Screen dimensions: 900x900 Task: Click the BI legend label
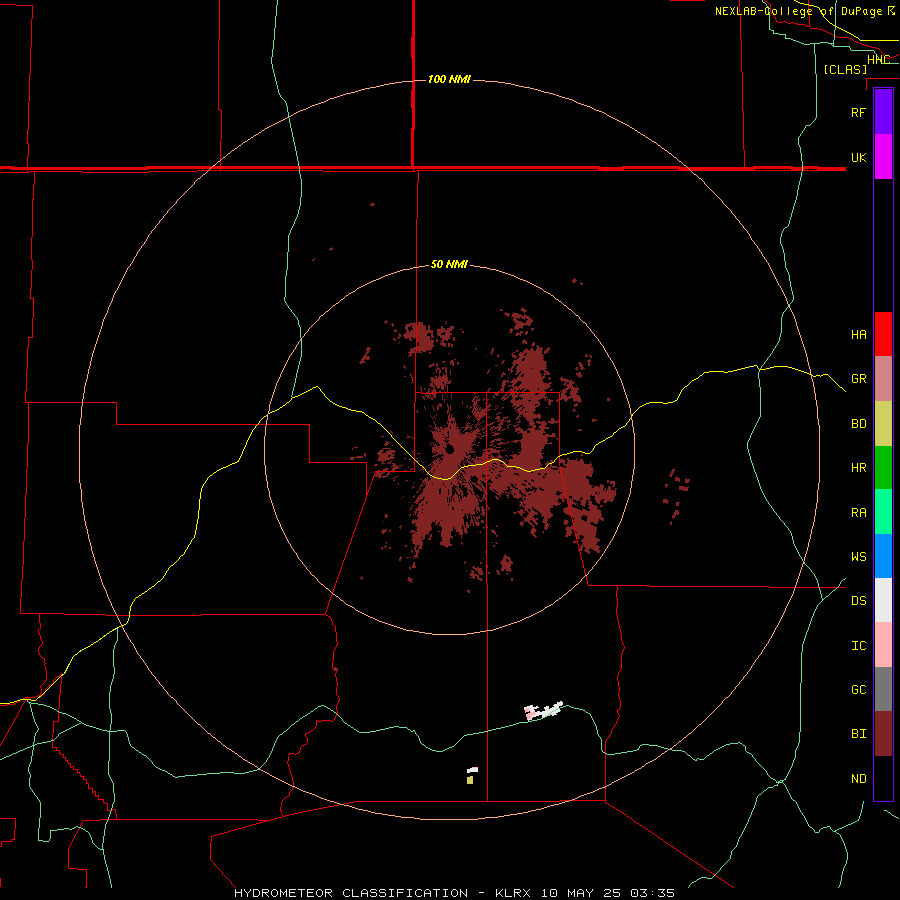(x=858, y=734)
